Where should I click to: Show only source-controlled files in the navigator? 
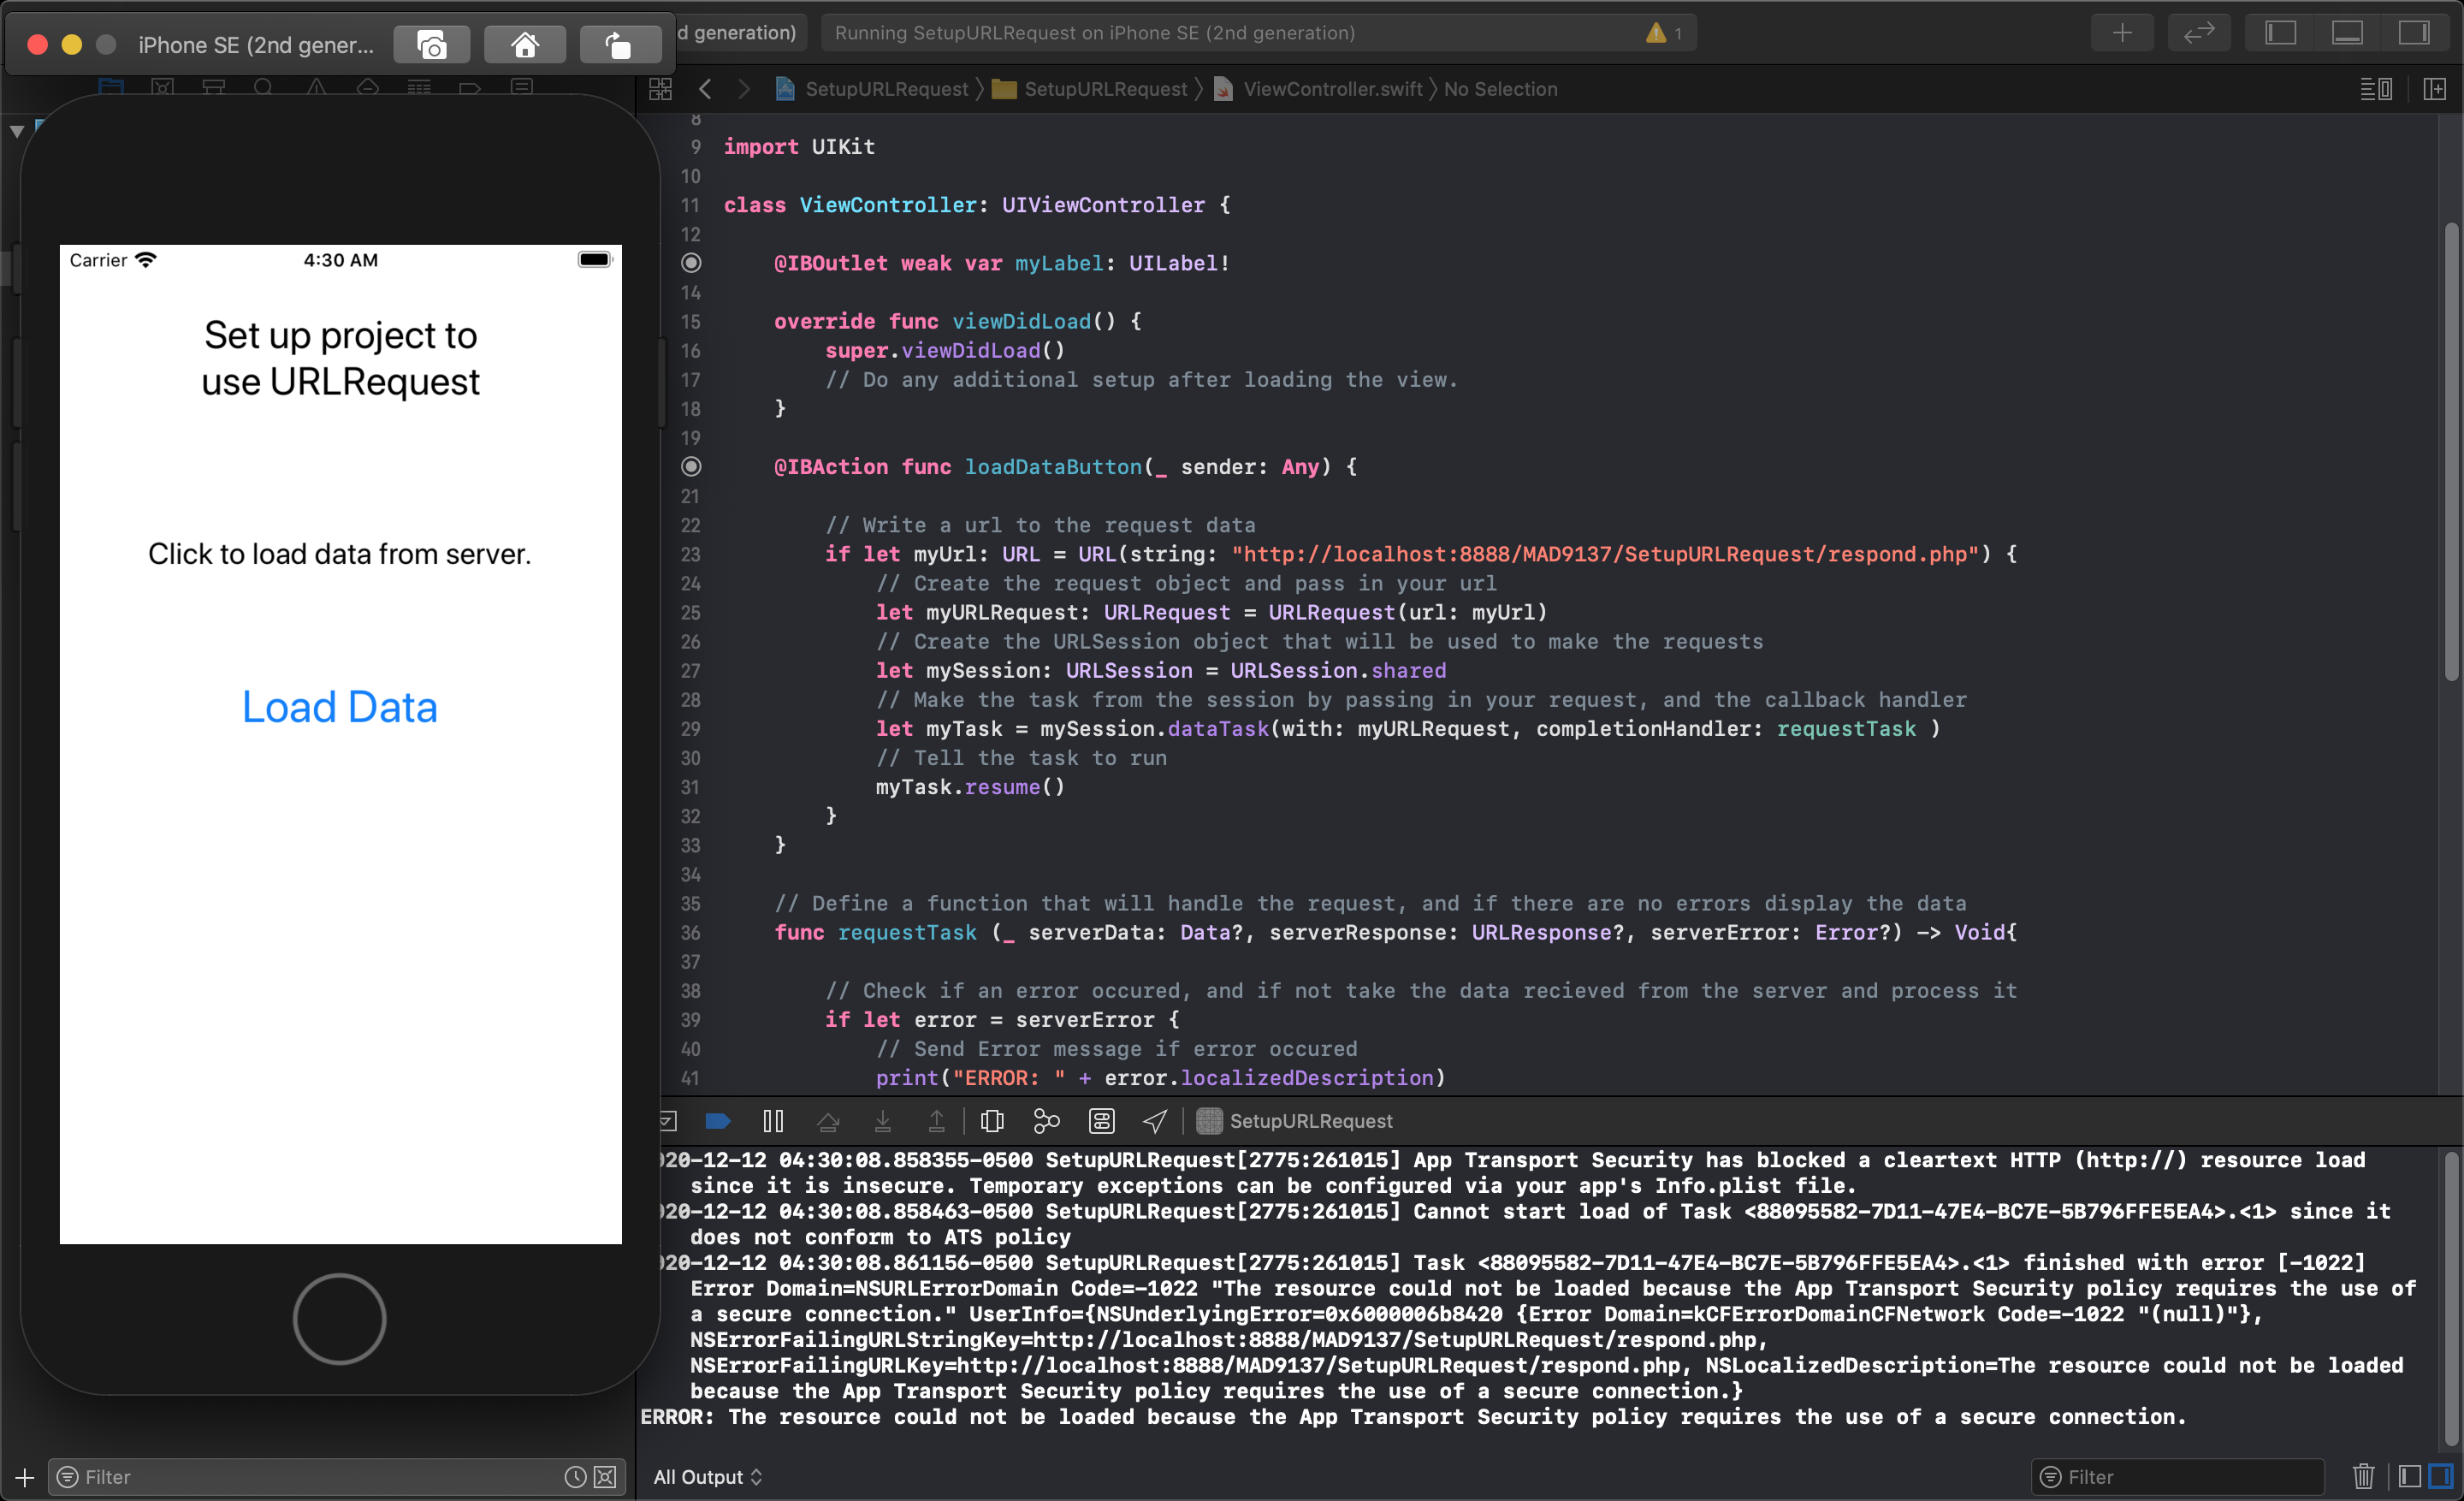tap(605, 1477)
